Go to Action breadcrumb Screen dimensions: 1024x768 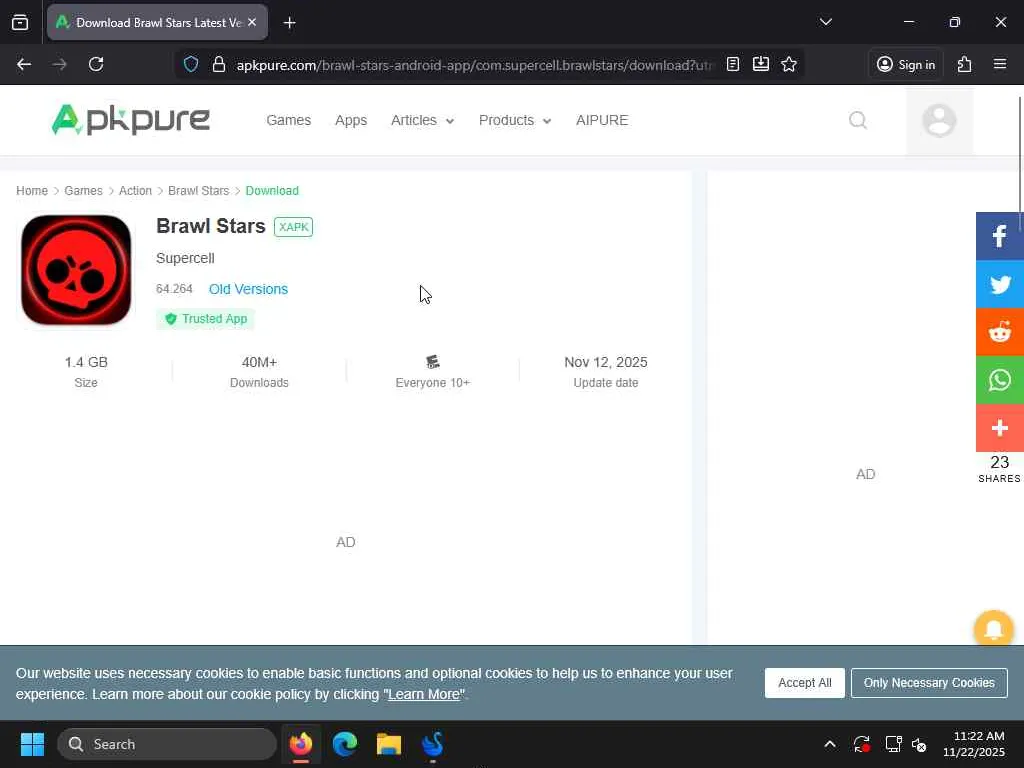(x=135, y=191)
